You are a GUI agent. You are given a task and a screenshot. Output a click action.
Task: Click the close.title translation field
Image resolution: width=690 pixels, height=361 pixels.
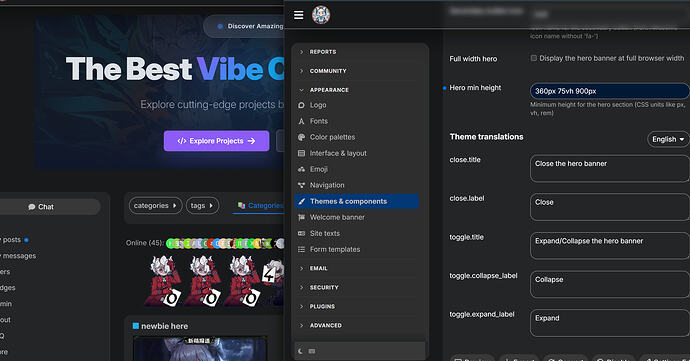[609, 168]
